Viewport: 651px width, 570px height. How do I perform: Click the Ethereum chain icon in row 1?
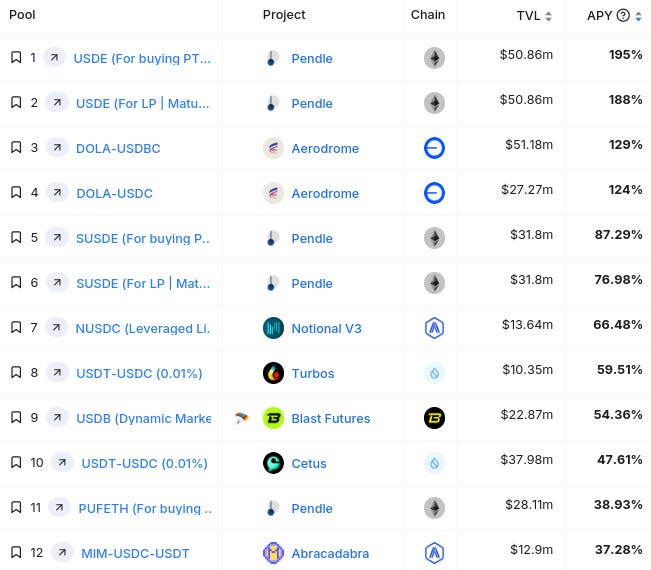(434, 58)
